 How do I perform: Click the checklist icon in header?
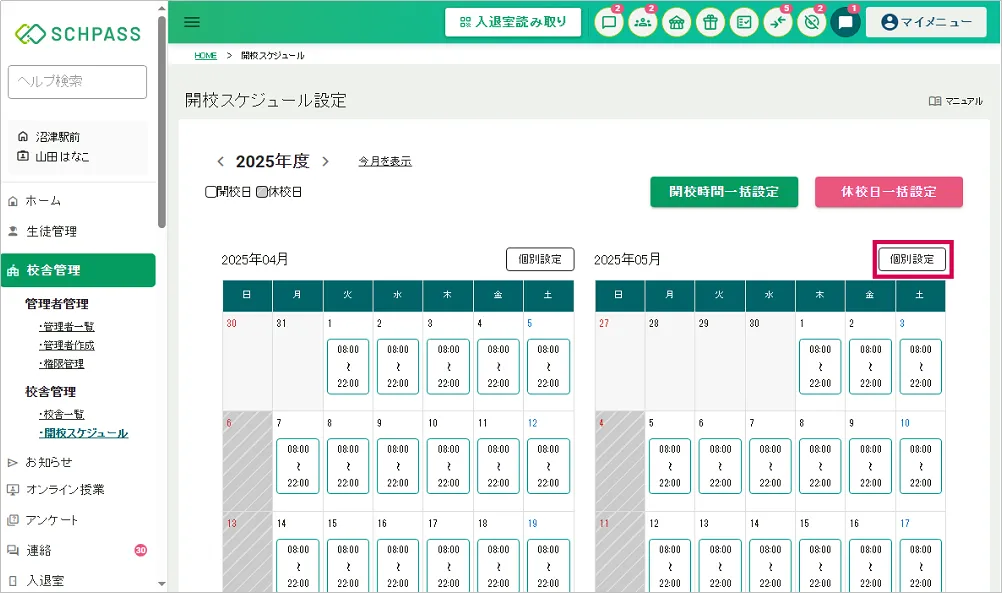(x=744, y=22)
